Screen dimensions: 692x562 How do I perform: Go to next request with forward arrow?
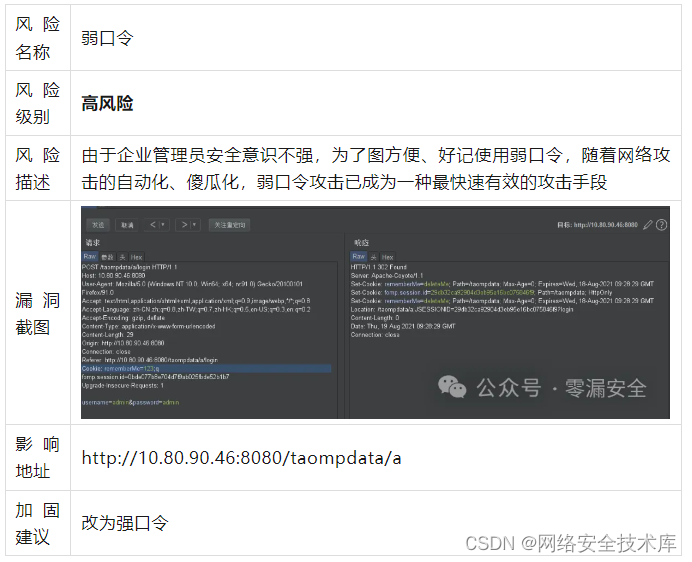[184, 225]
